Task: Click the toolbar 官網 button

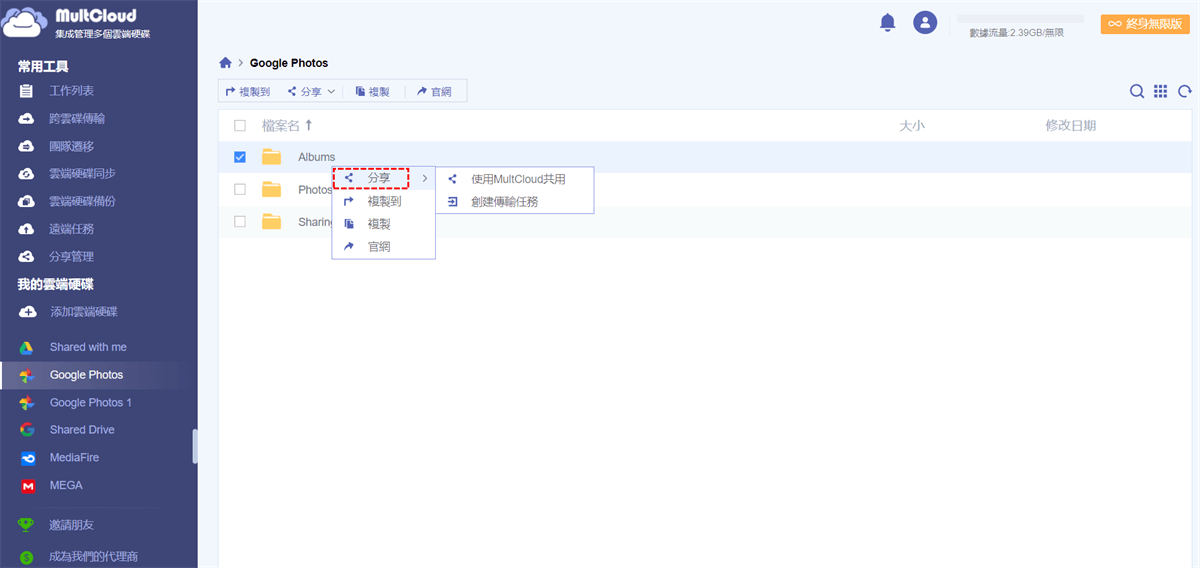Action: tap(434, 91)
